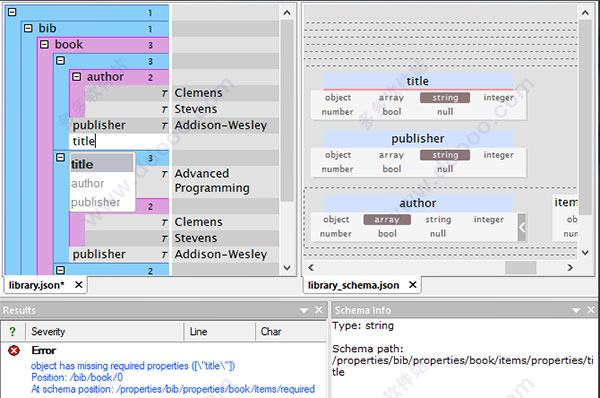The image size is (600, 398).
Task: Select 'number' type for the title property
Action: click(338, 112)
